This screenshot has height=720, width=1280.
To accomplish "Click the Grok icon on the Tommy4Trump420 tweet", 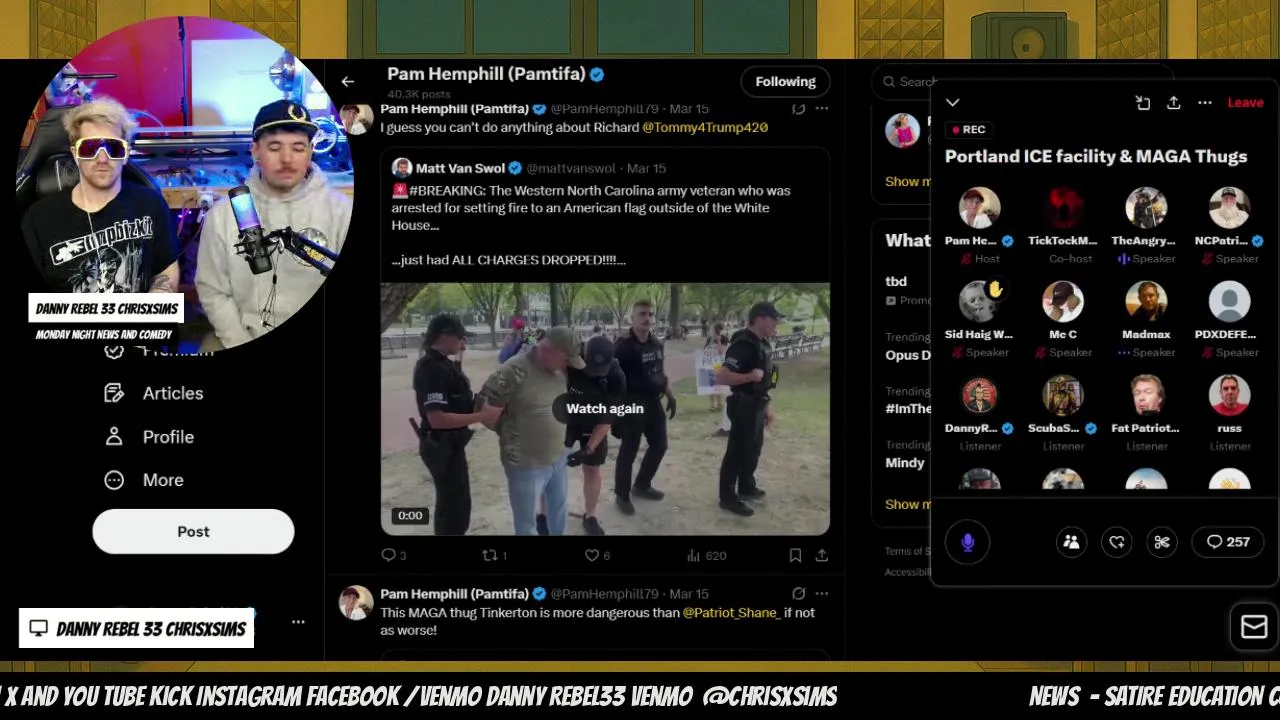I will [x=798, y=108].
